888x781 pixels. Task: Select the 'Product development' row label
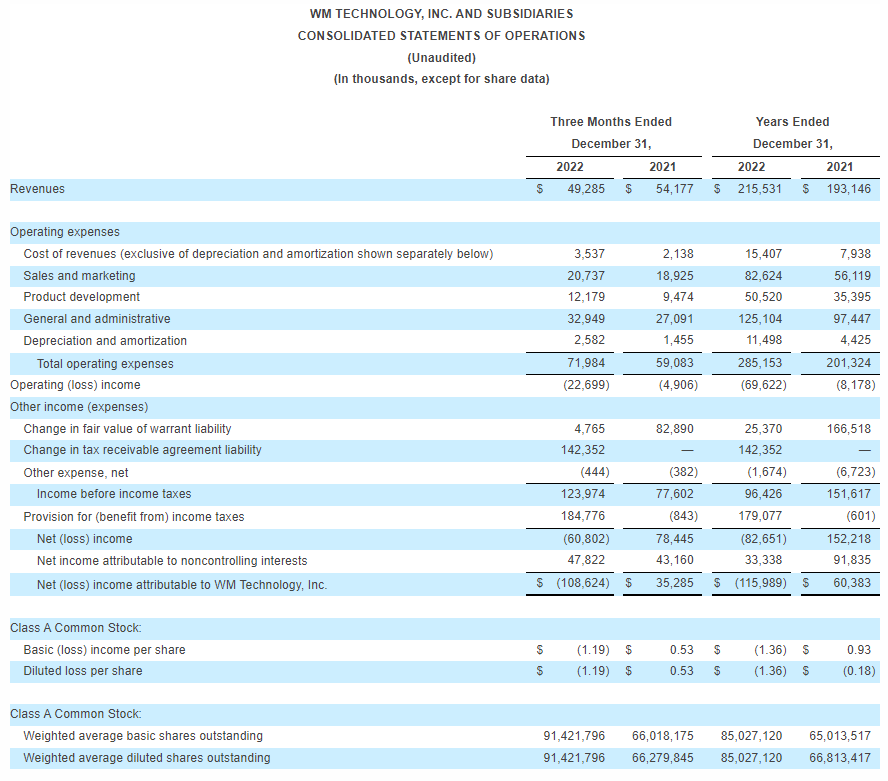coord(81,297)
